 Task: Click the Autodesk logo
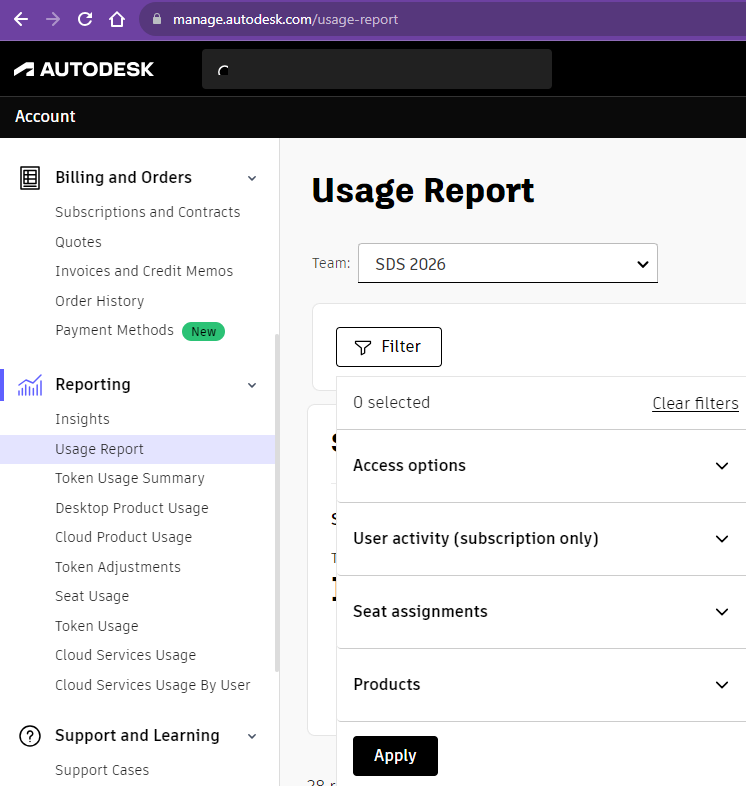[x=84, y=69]
